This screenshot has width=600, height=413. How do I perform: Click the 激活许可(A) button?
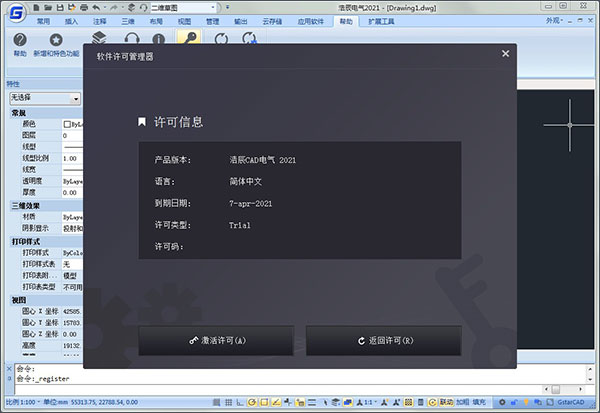click(x=216, y=341)
